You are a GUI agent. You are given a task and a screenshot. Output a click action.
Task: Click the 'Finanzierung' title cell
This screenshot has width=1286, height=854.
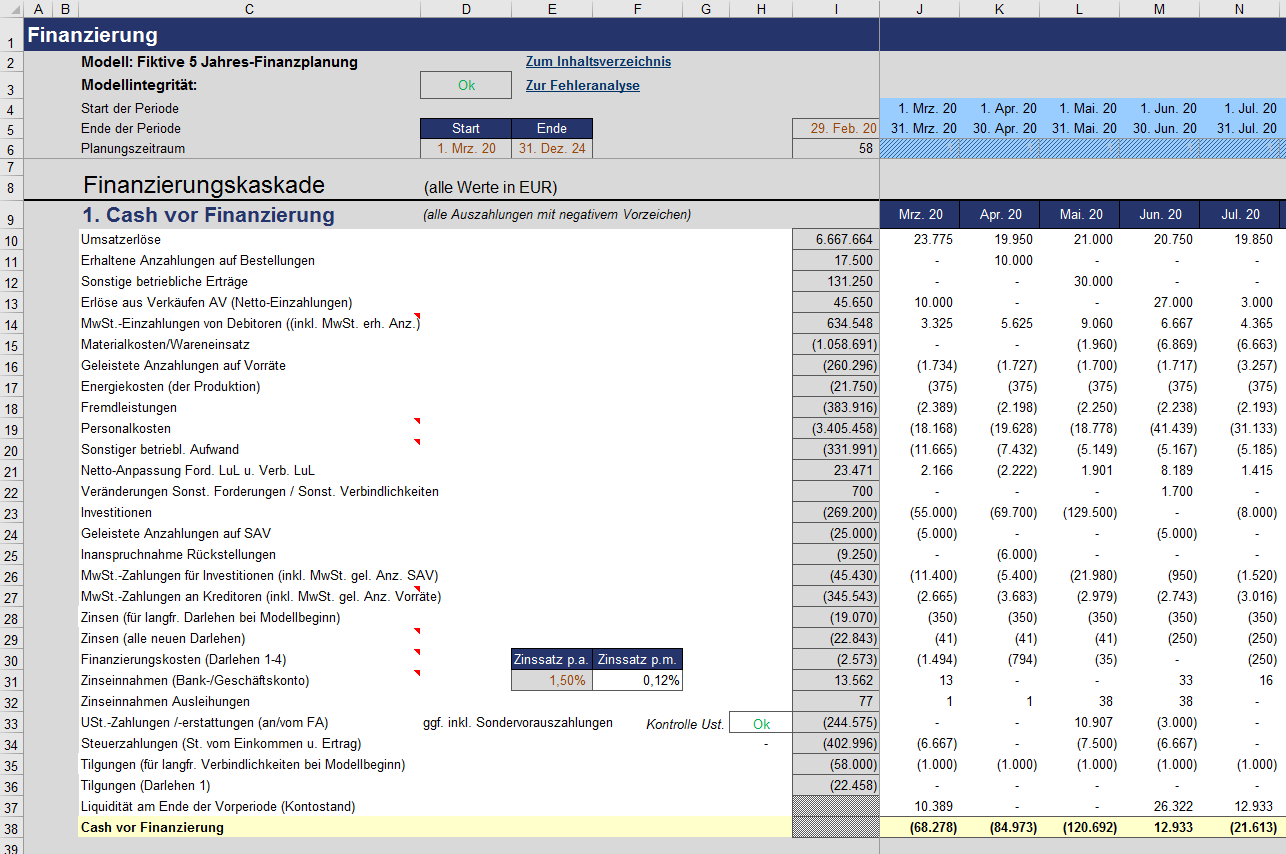point(93,35)
